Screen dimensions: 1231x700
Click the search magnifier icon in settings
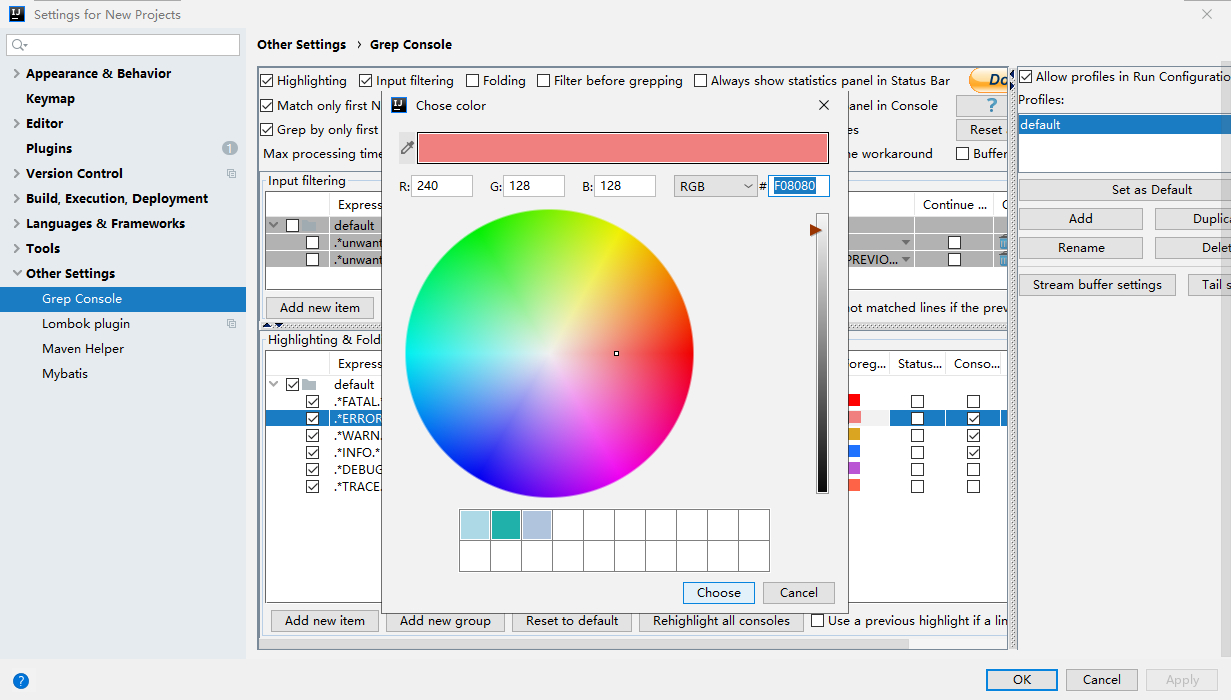coord(19,45)
